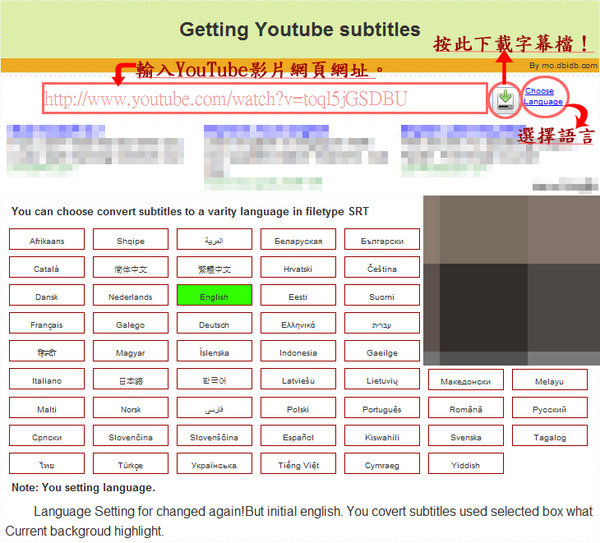Pick the Hrvatski language button
This screenshot has width=600, height=543.
pyautogui.click(x=298, y=267)
